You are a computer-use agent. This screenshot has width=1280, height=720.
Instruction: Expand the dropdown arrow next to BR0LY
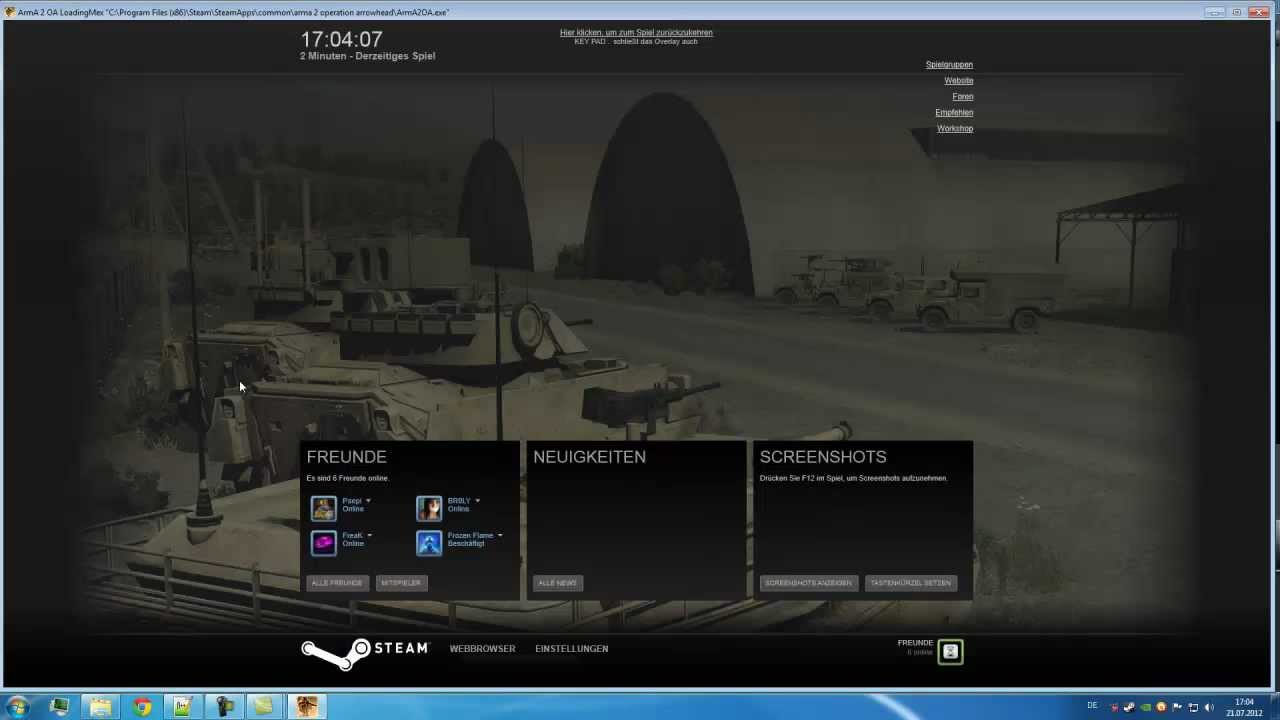click(477, 500)
